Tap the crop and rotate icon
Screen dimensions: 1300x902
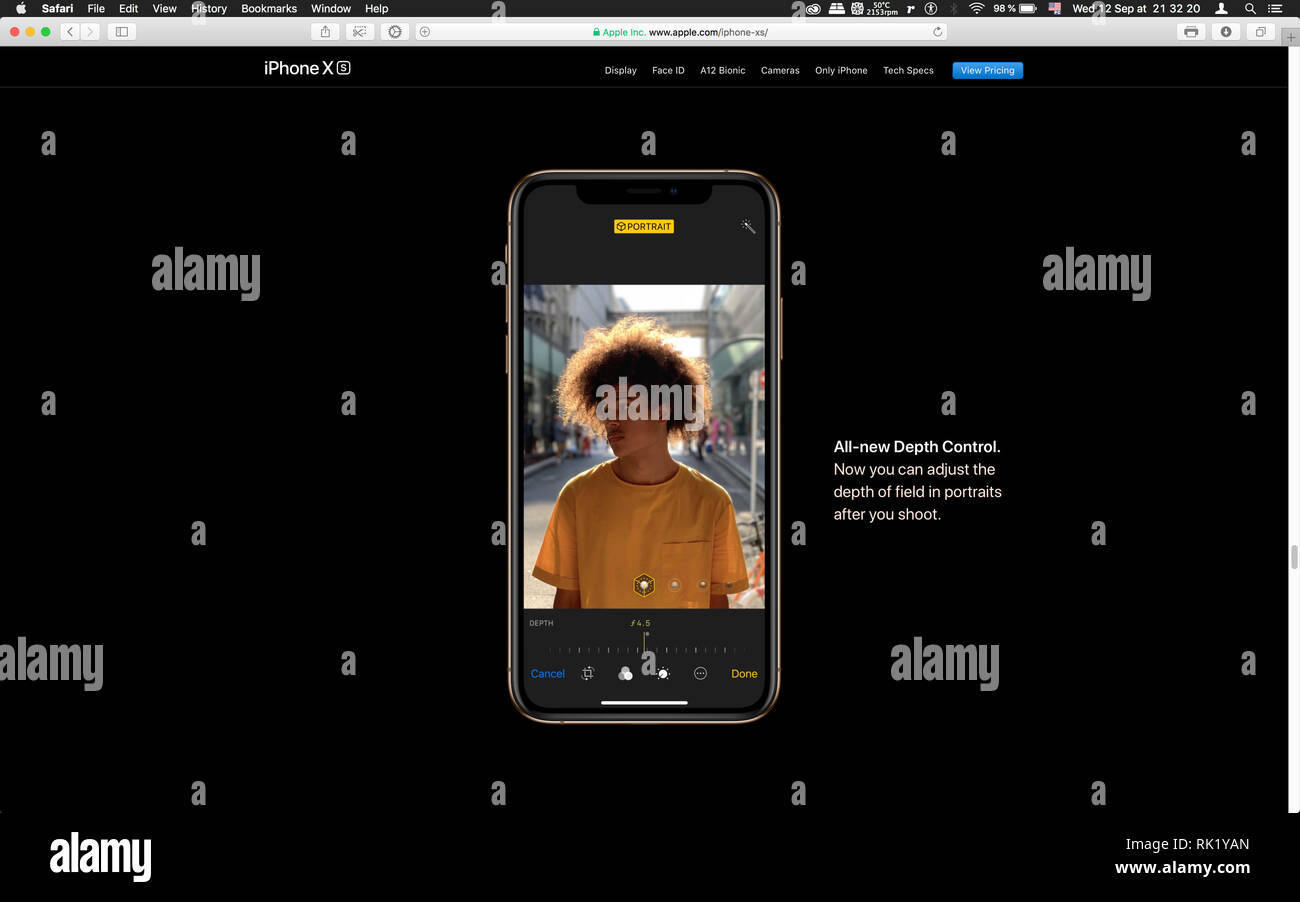(x=588, y=674)
